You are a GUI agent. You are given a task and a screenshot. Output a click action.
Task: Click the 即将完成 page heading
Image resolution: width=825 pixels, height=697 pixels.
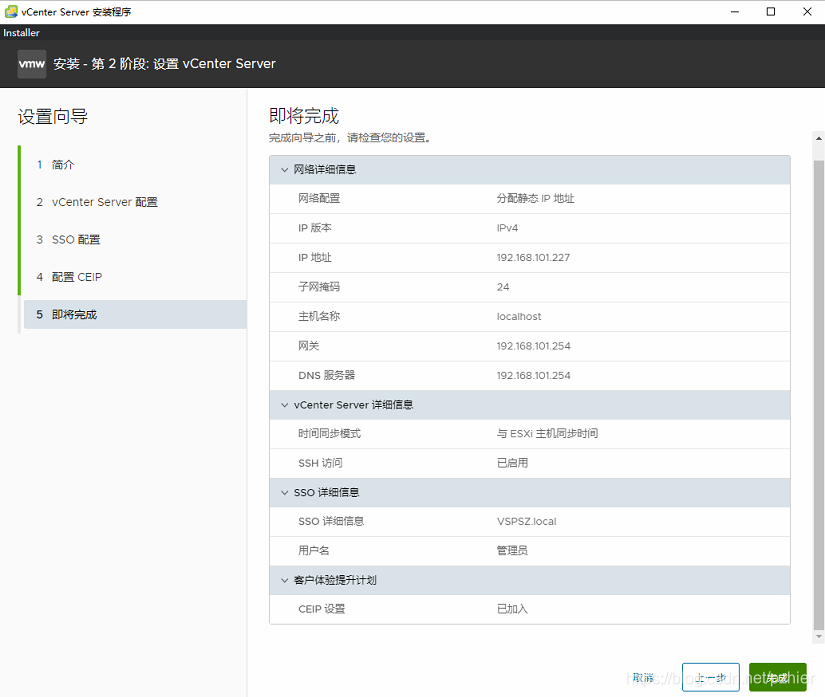click(304, 116)
